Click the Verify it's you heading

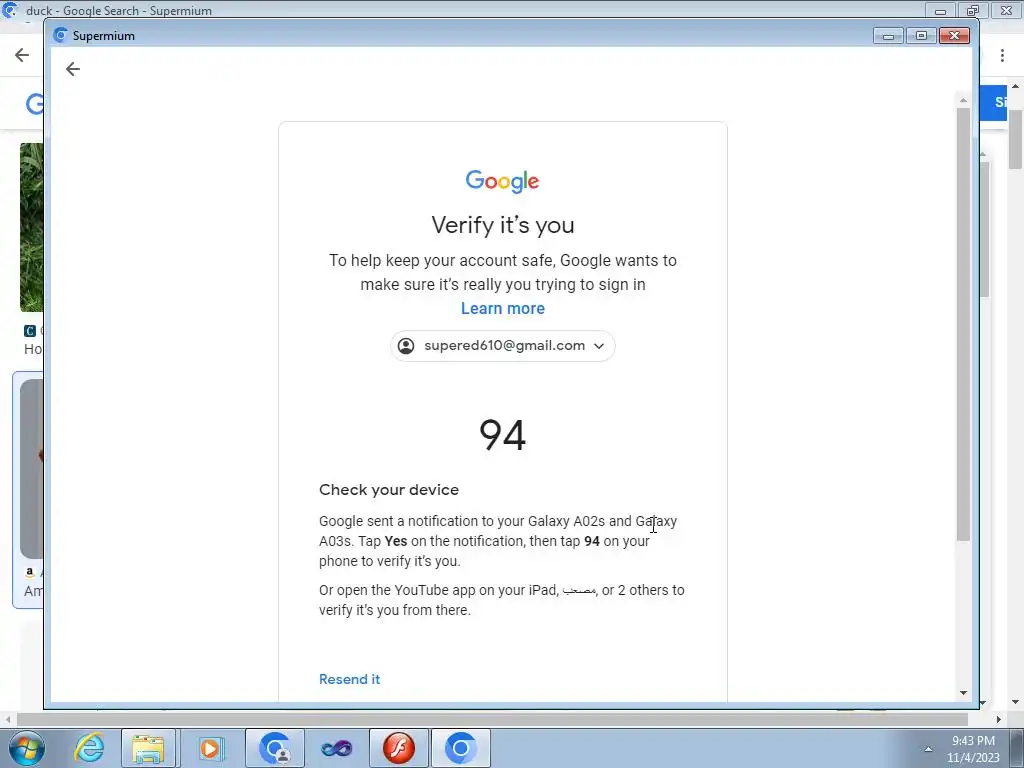click(x=502, y=225)
